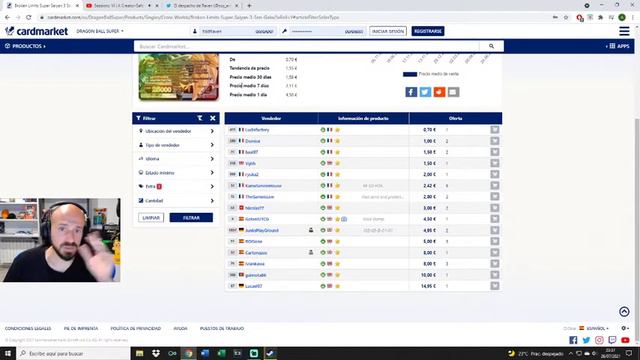Expand Tipo de vendedor filter
The image size is (640, 360).
point(176,145)
